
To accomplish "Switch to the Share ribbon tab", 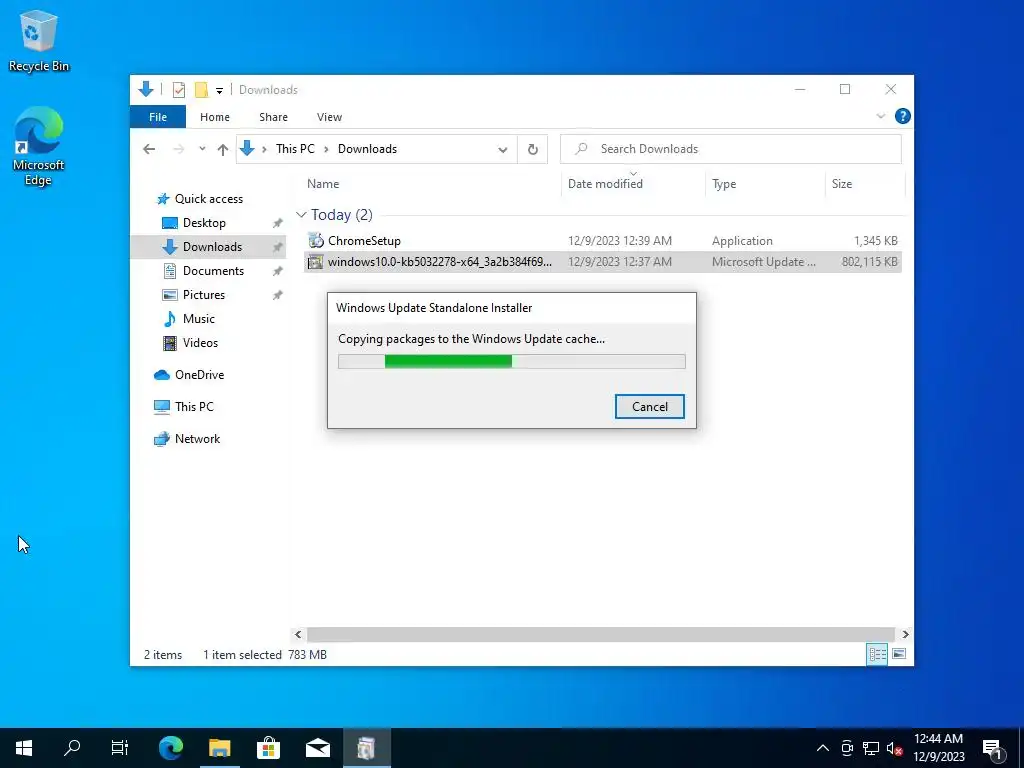I will [273, 117].
